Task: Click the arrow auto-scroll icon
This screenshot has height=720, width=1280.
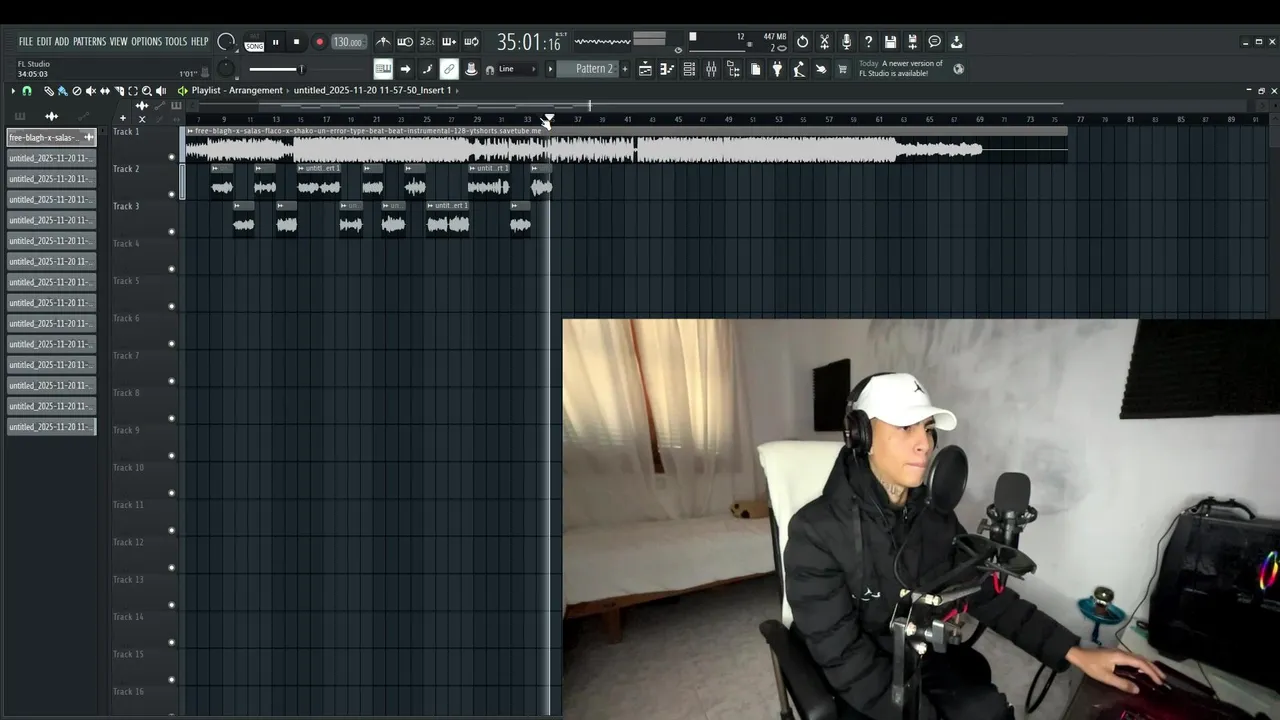Action: click(405, 69)
